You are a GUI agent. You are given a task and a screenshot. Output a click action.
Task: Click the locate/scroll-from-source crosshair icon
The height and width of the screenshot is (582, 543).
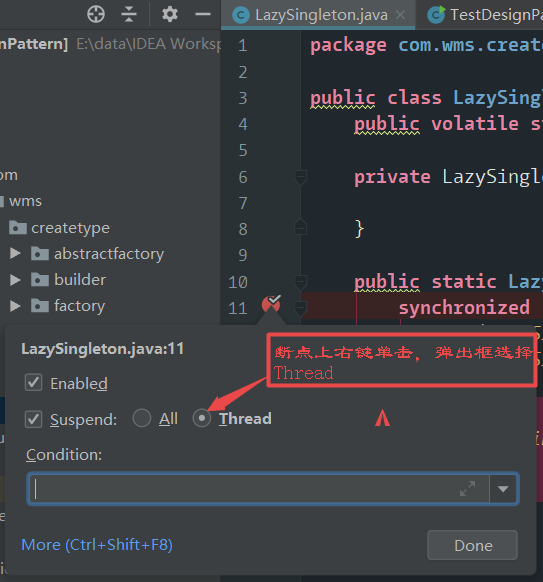(96, 14)
